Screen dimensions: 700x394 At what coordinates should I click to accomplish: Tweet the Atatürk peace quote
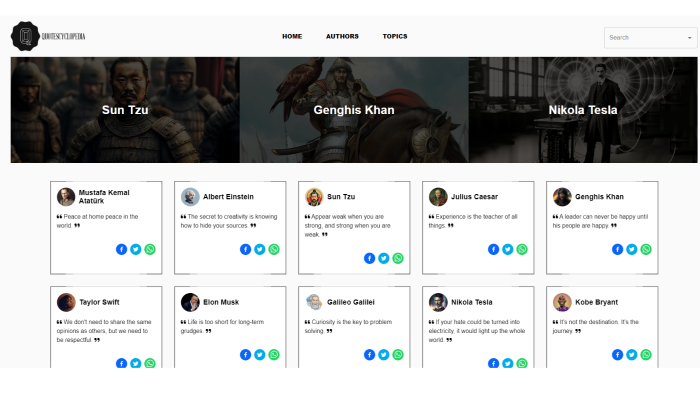[x=136, y=249]
